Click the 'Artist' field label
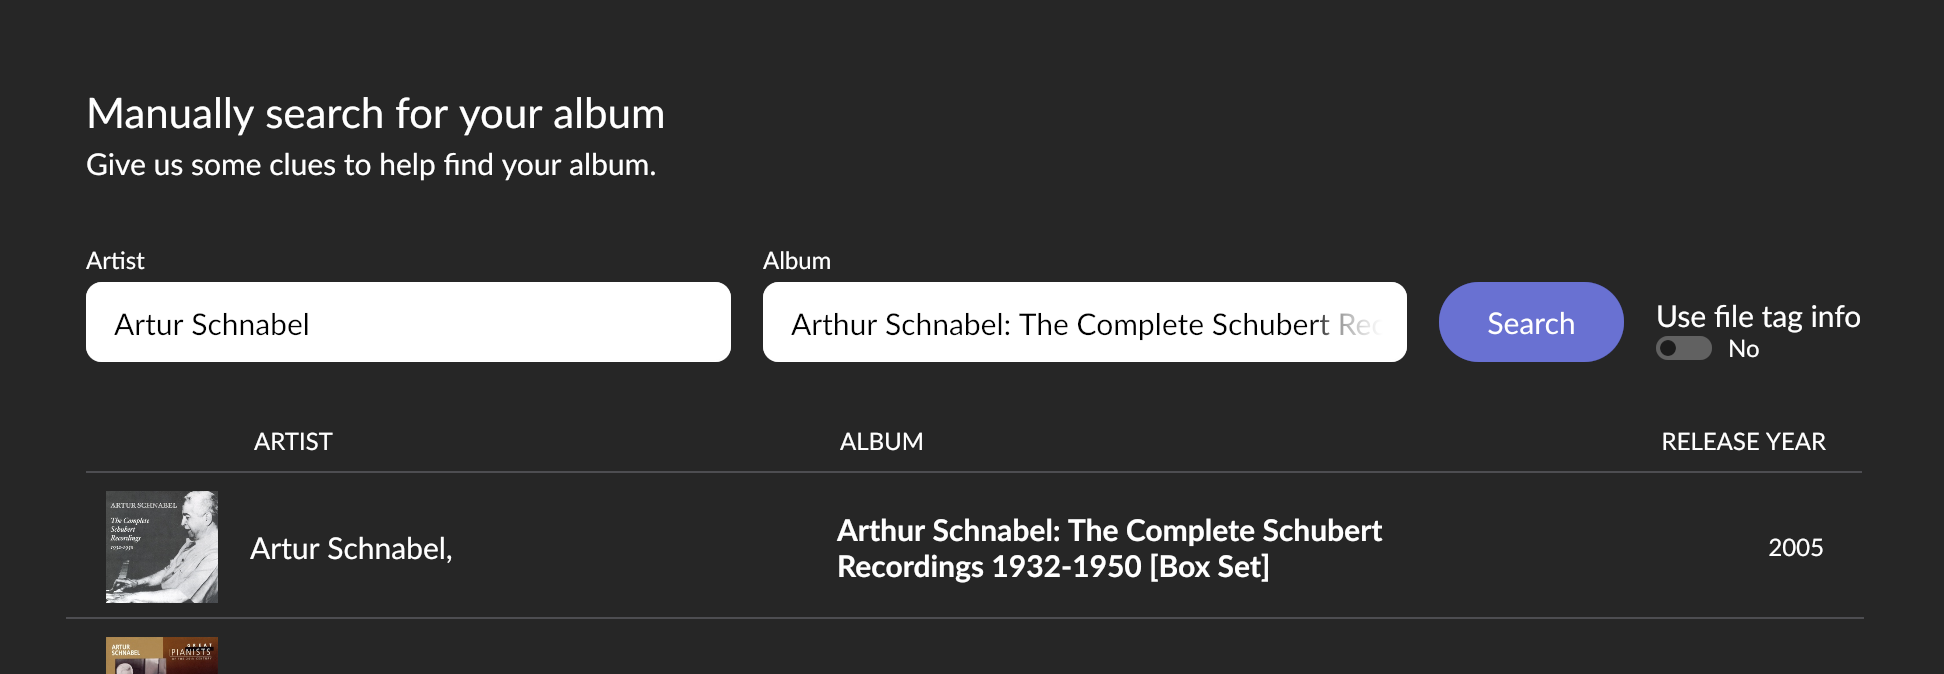 (115, 261)
